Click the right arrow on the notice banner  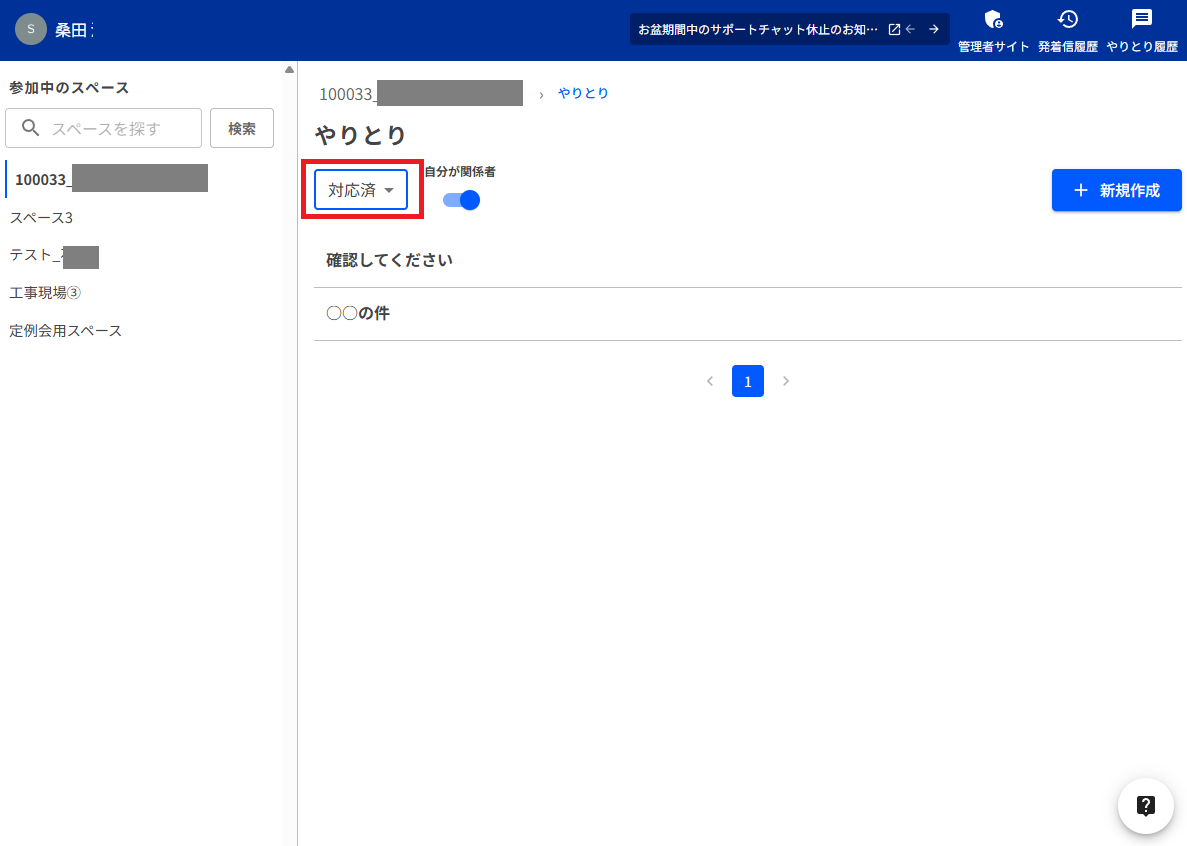(x=935, y=29)
